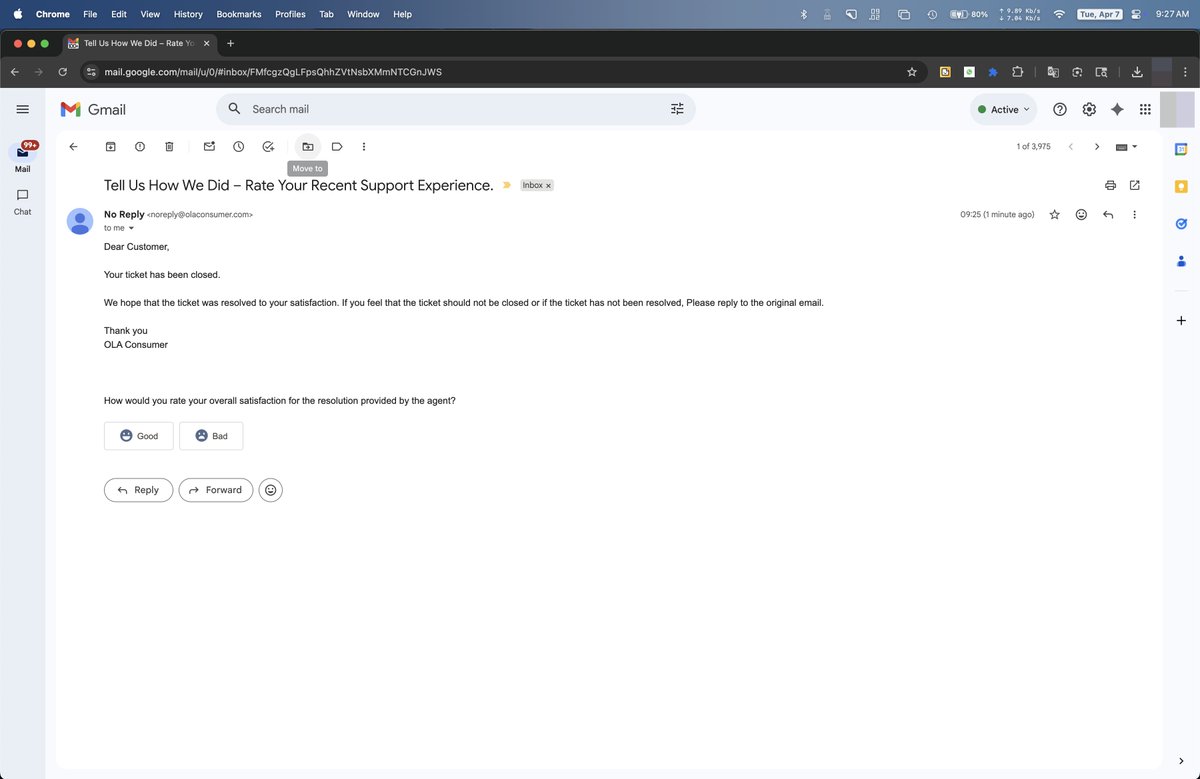The width and height of the screenshot is (1200, 779).
Task: Snooze this email with the clock icon
Action: tap(238, 146)
